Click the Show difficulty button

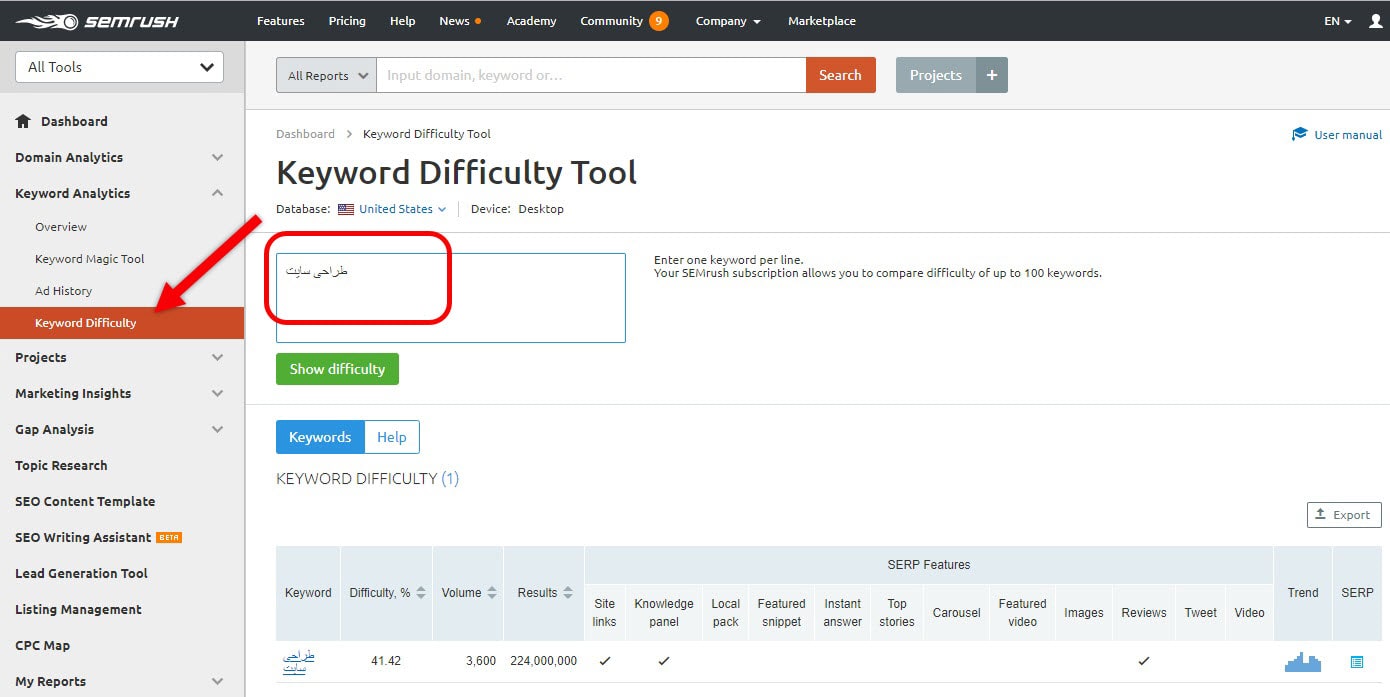[337, 368]
